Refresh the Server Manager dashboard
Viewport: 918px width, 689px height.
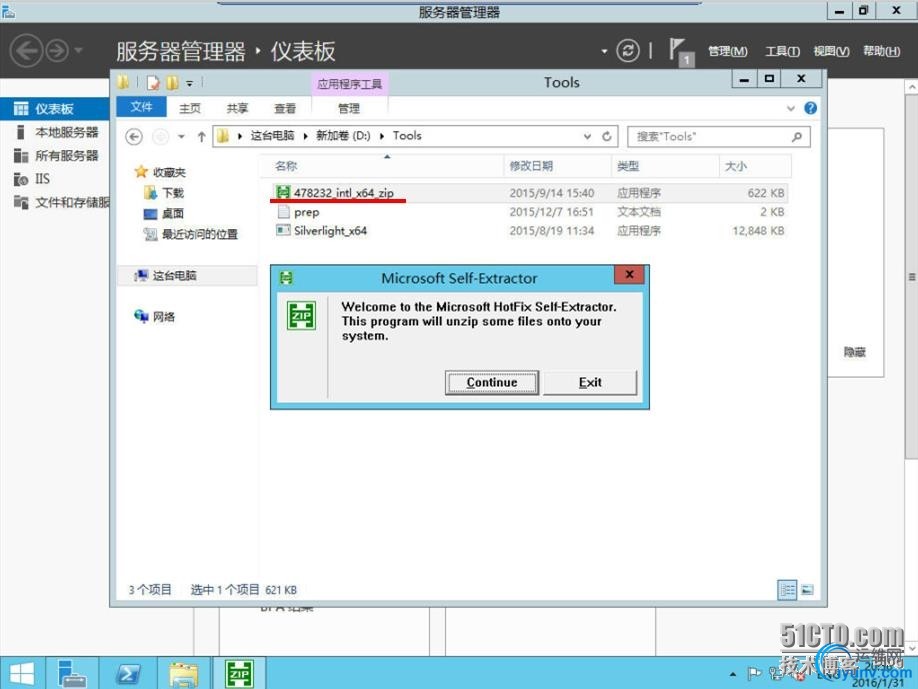click(x=628, y=50)
